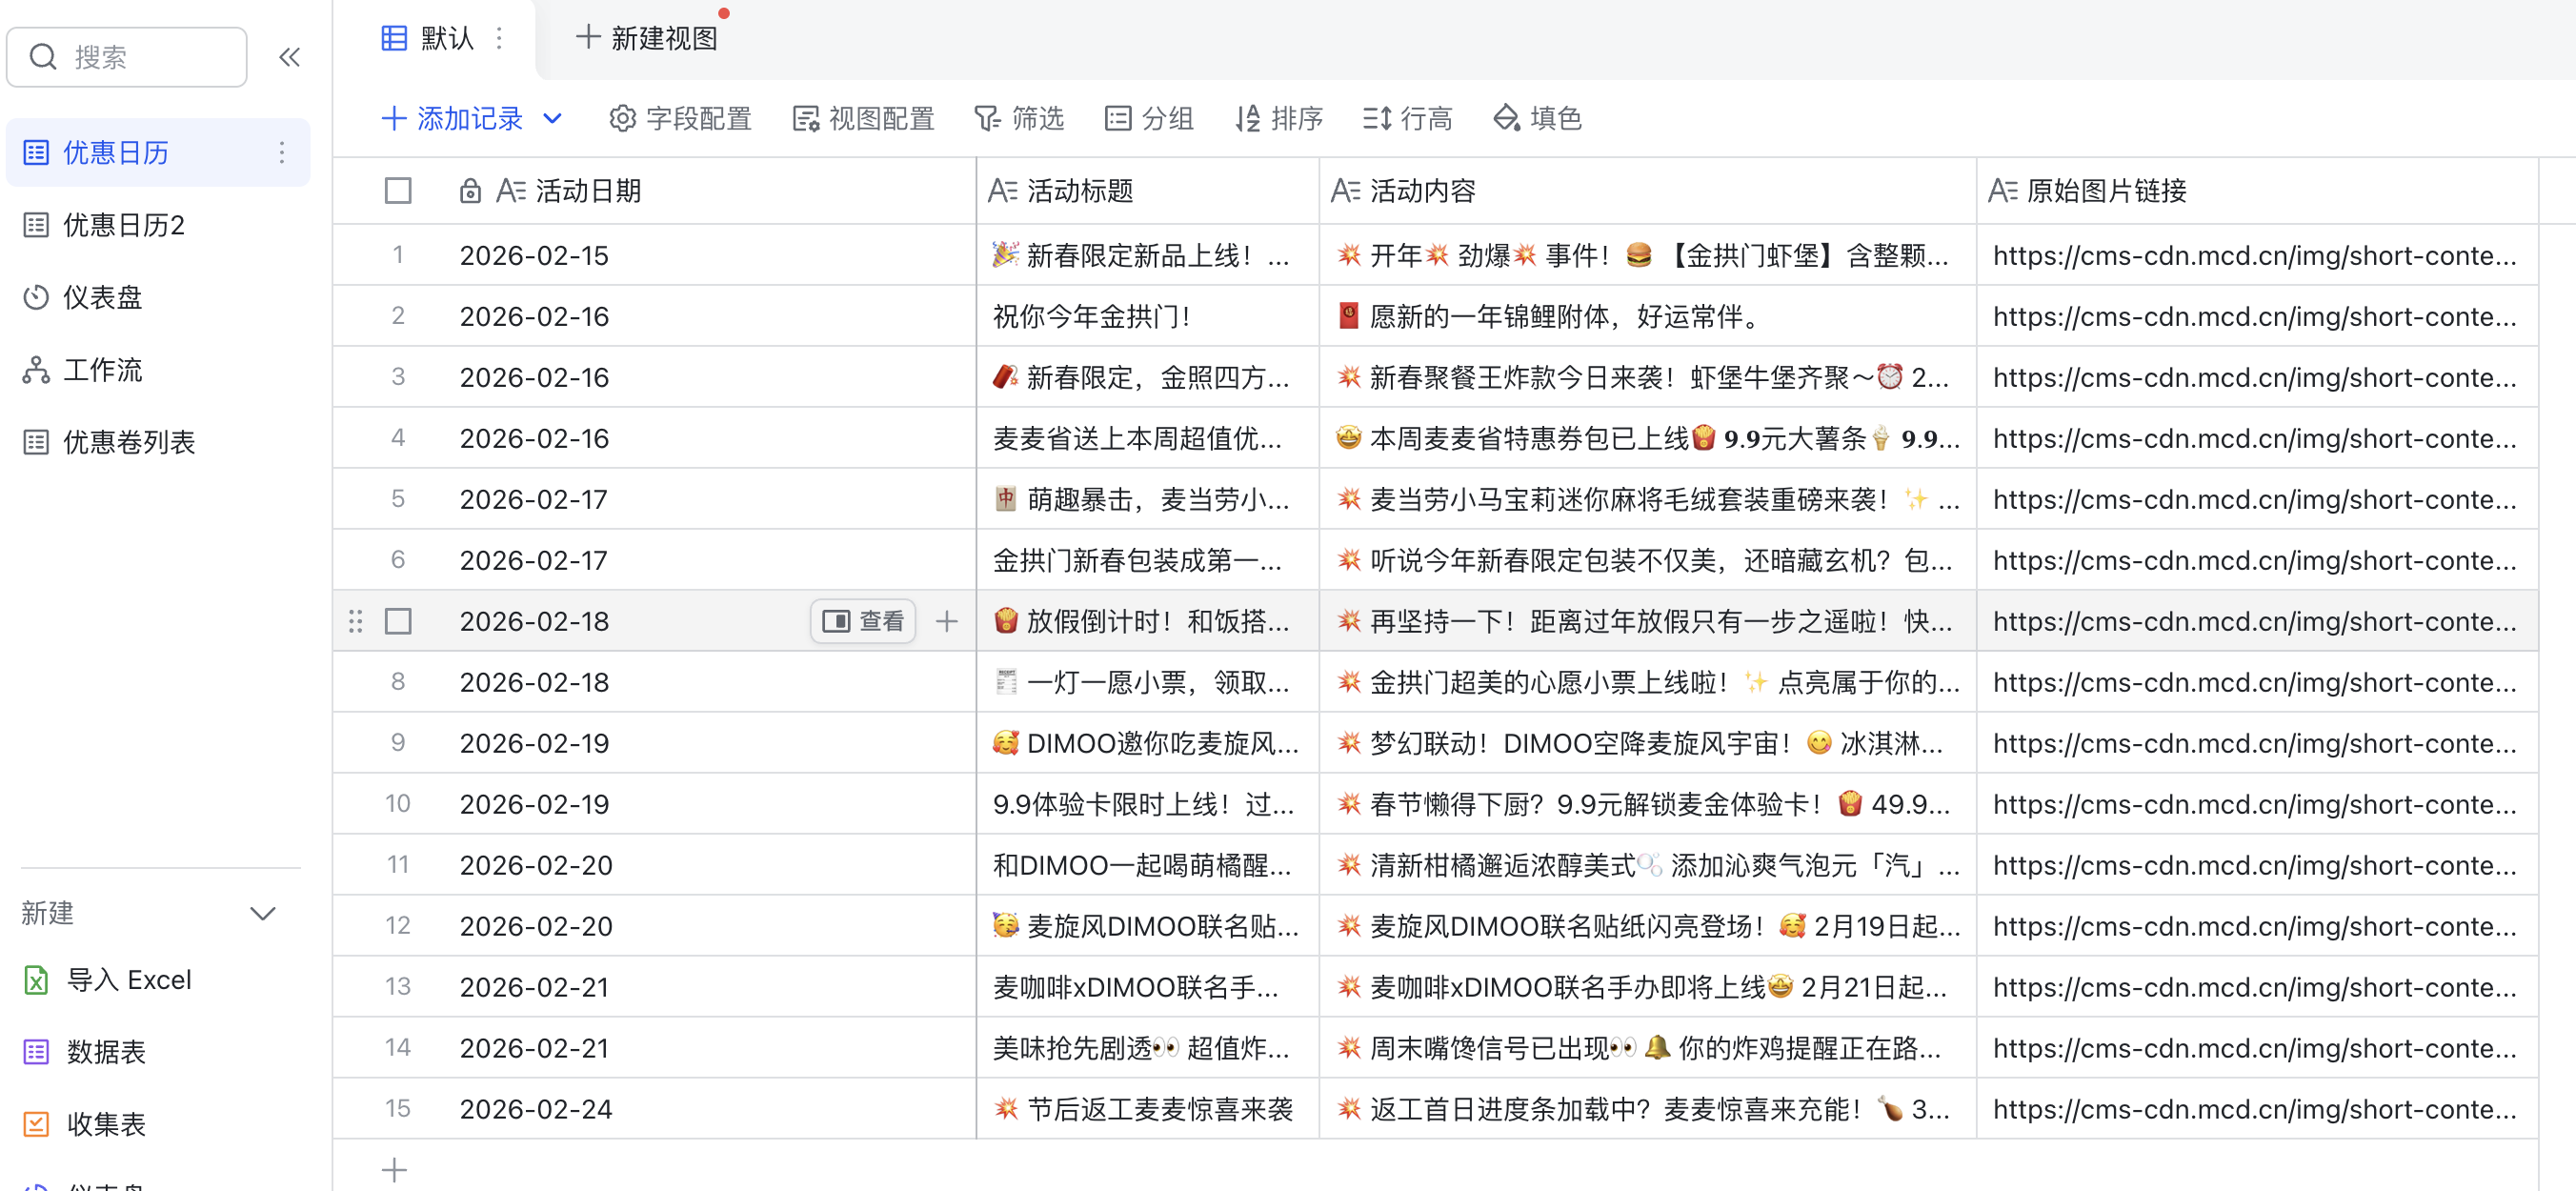2576x1191 pixels.
Task: Click 导入 Excel import link
Action: coord(127,980)
